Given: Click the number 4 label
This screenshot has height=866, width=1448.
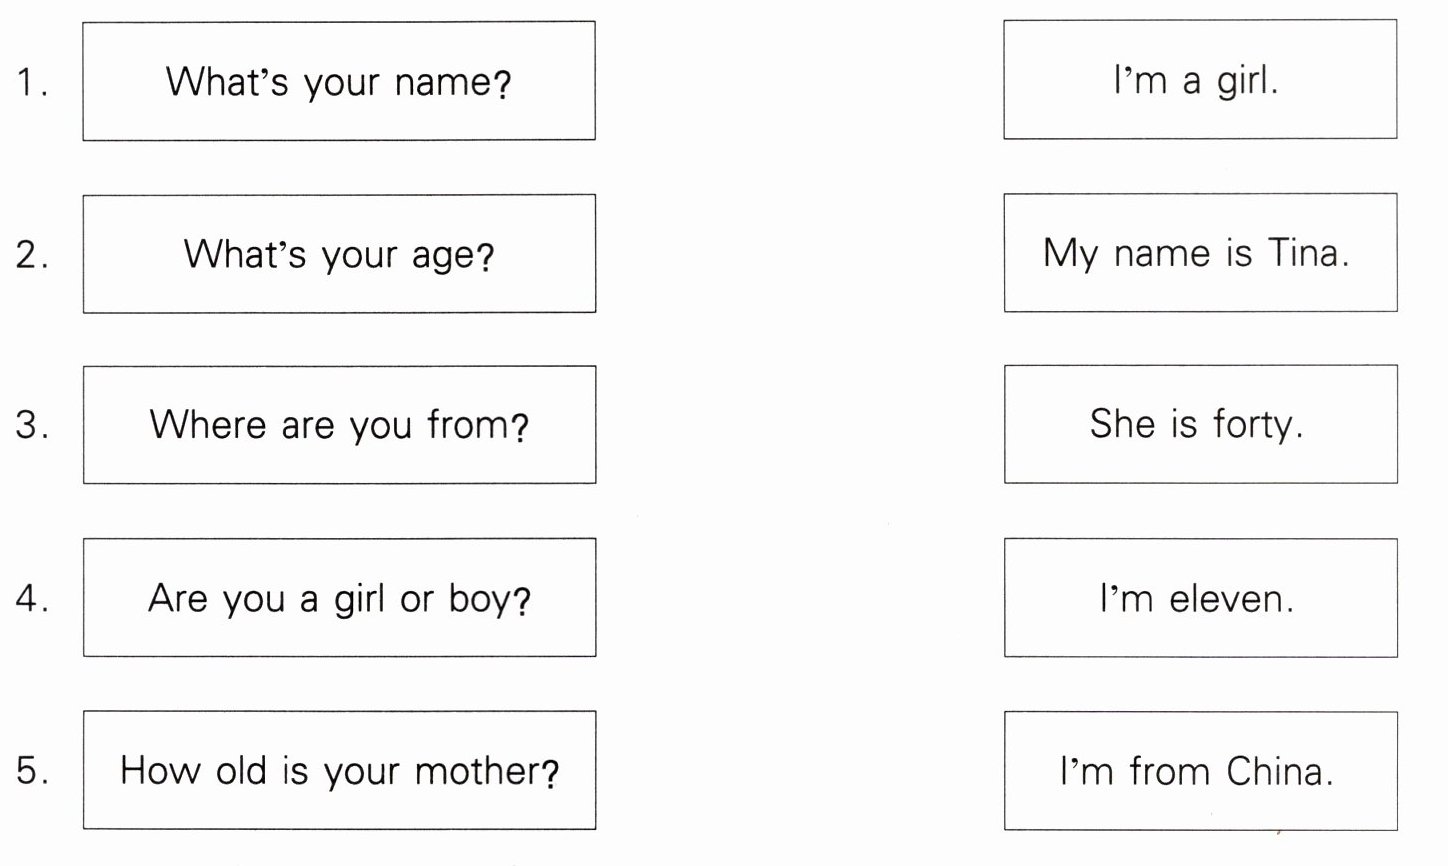Looking at the screenshot, I should [30, 598].
